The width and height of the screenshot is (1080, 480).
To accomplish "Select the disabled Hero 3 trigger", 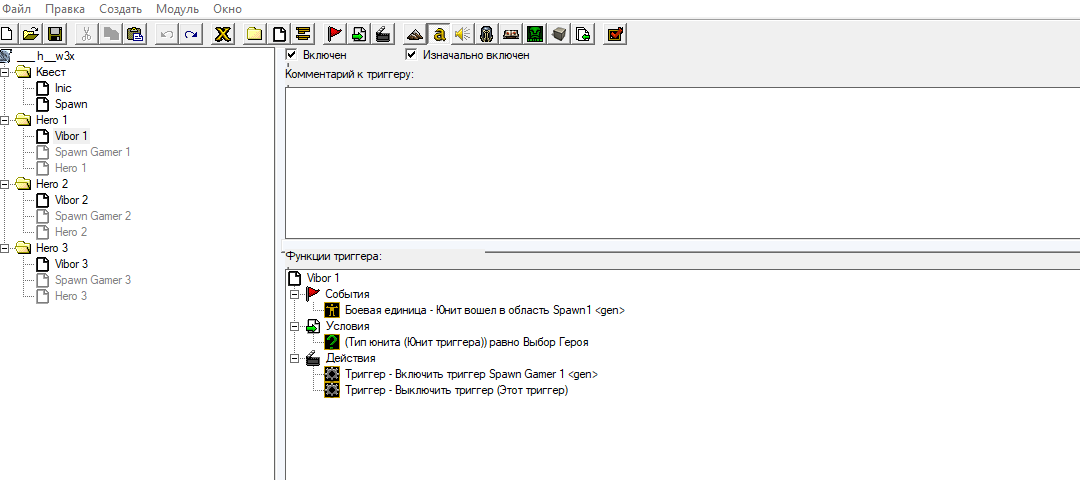I will [70, 296].
